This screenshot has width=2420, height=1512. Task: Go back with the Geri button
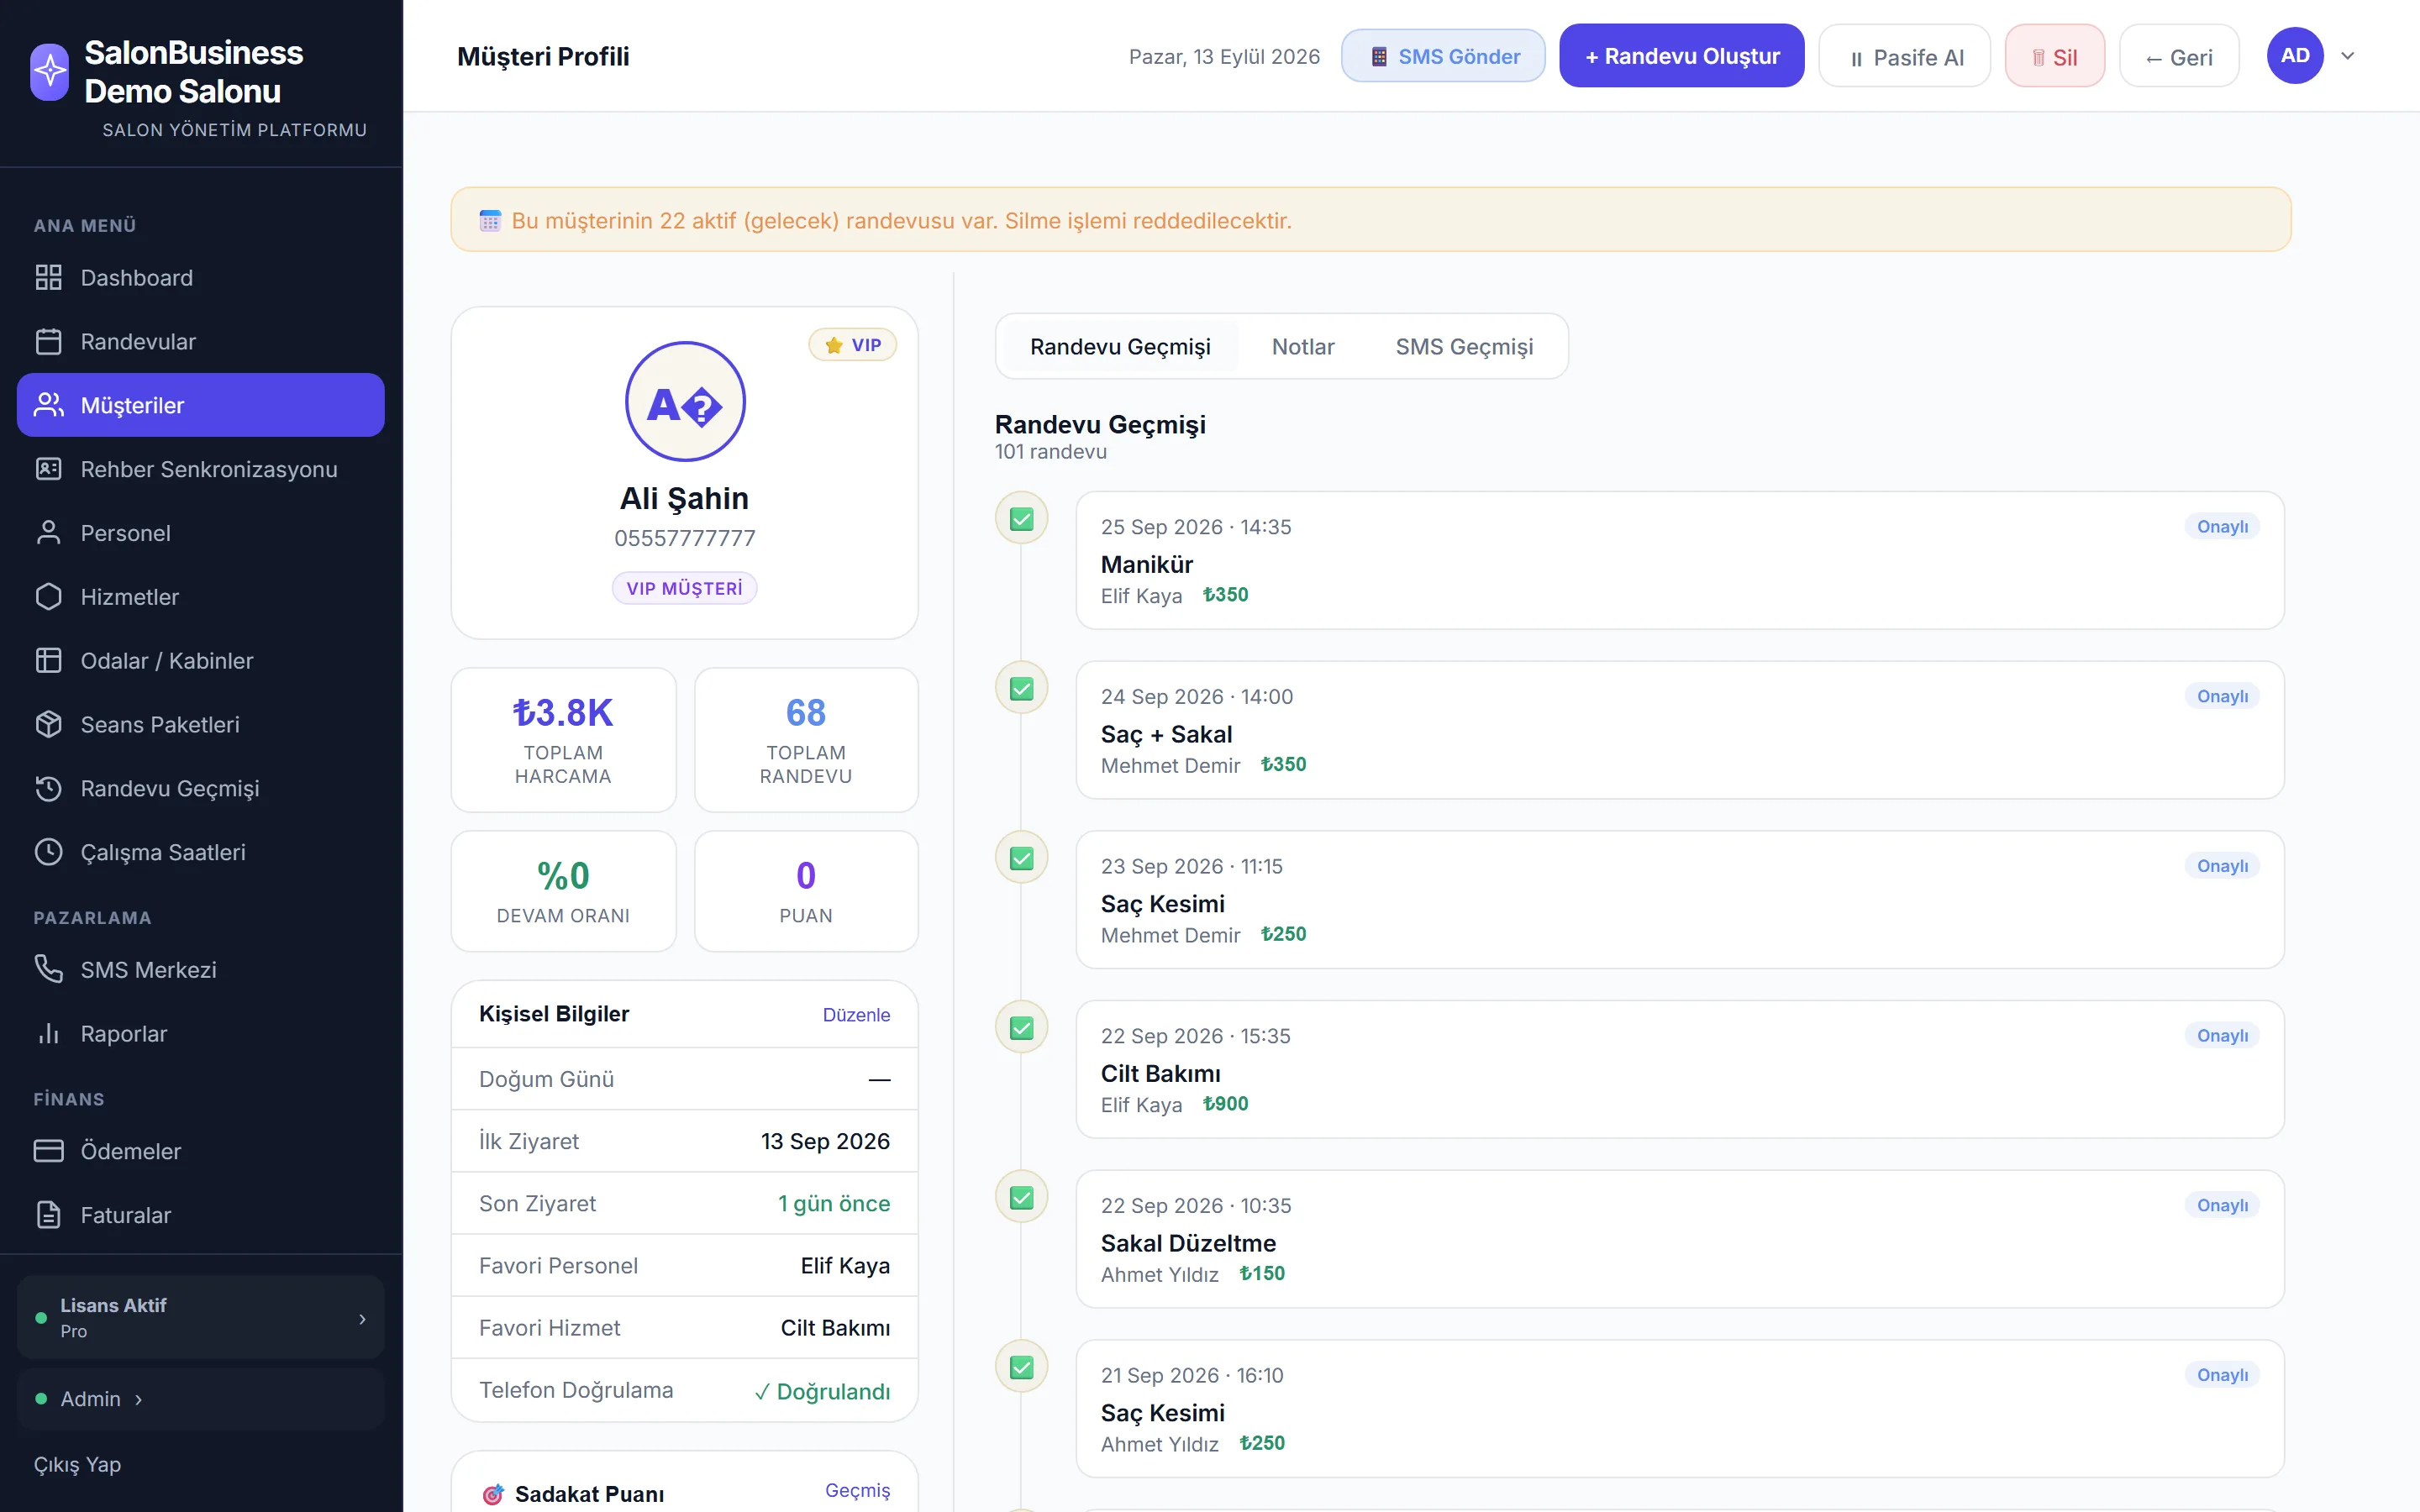(2179, 57)
